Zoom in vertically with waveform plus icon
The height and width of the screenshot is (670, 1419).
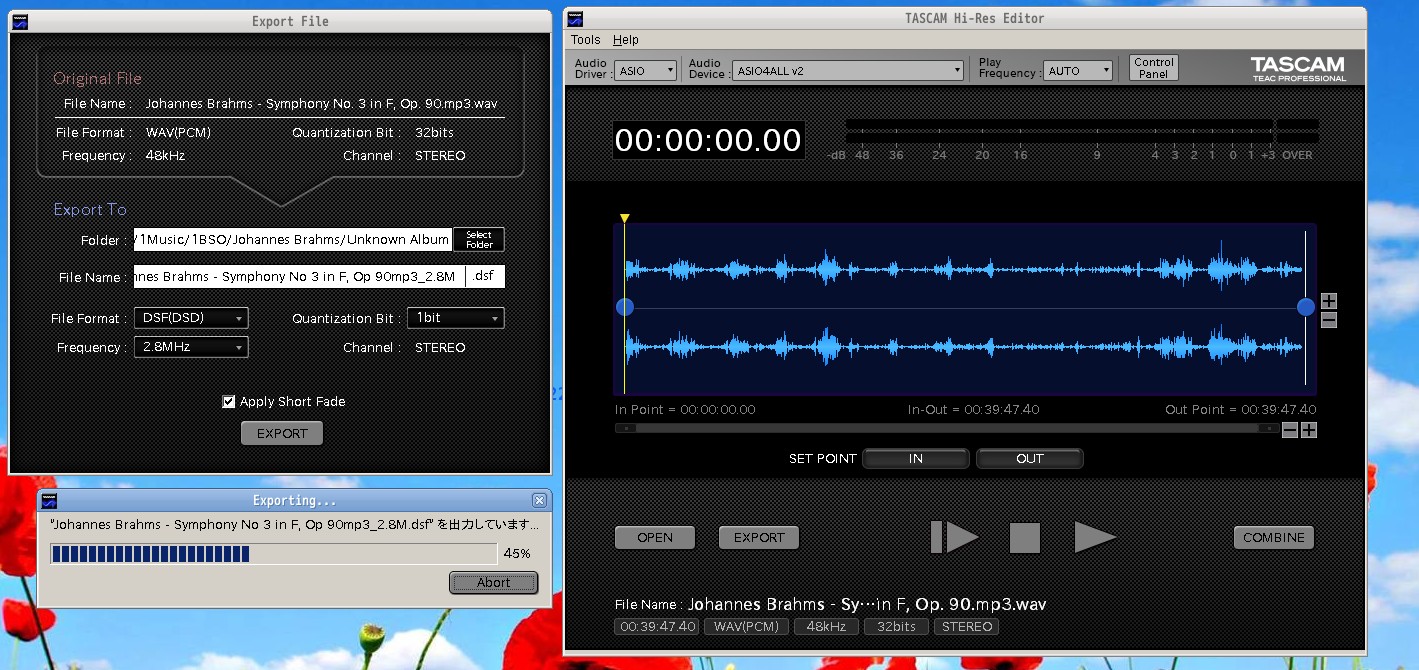(x=1328, y=301)
